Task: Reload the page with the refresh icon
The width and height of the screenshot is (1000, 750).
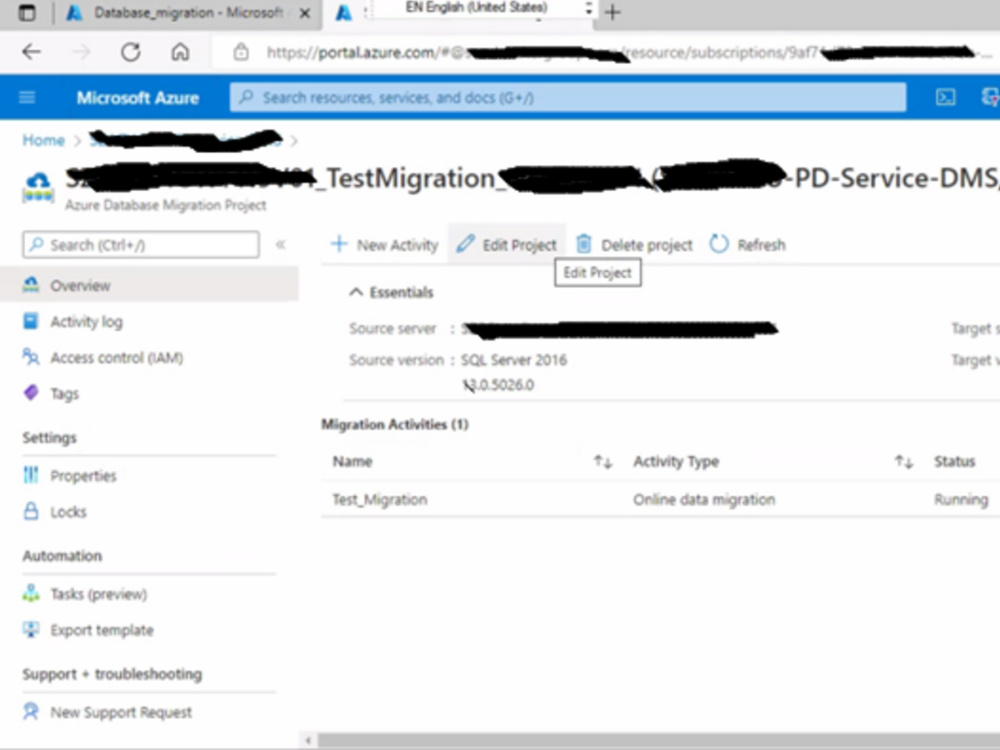Action: pyautogui.click(x=131, y=52)
